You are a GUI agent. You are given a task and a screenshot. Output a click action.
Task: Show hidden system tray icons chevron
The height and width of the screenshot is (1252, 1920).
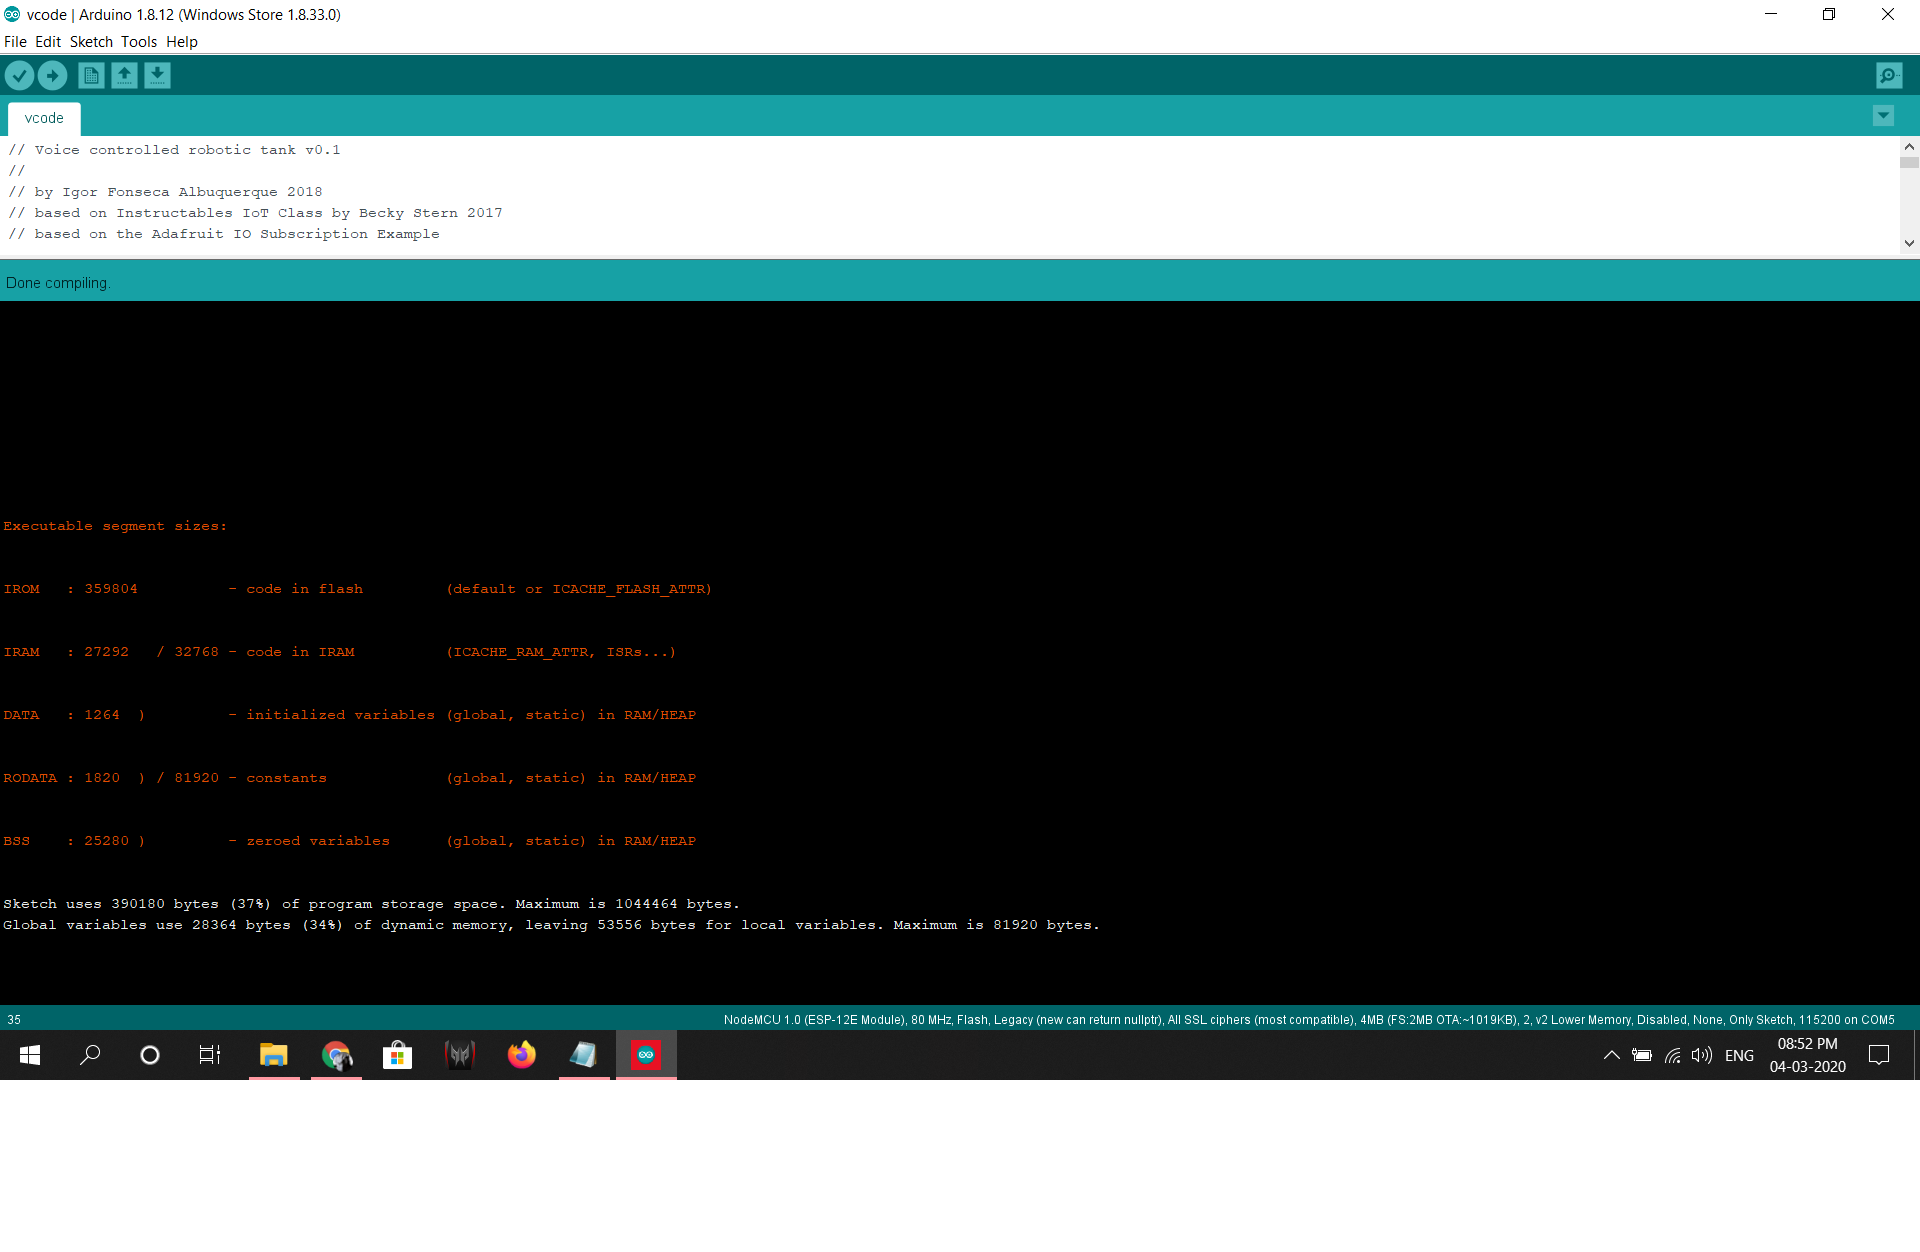[1611, 1055]
